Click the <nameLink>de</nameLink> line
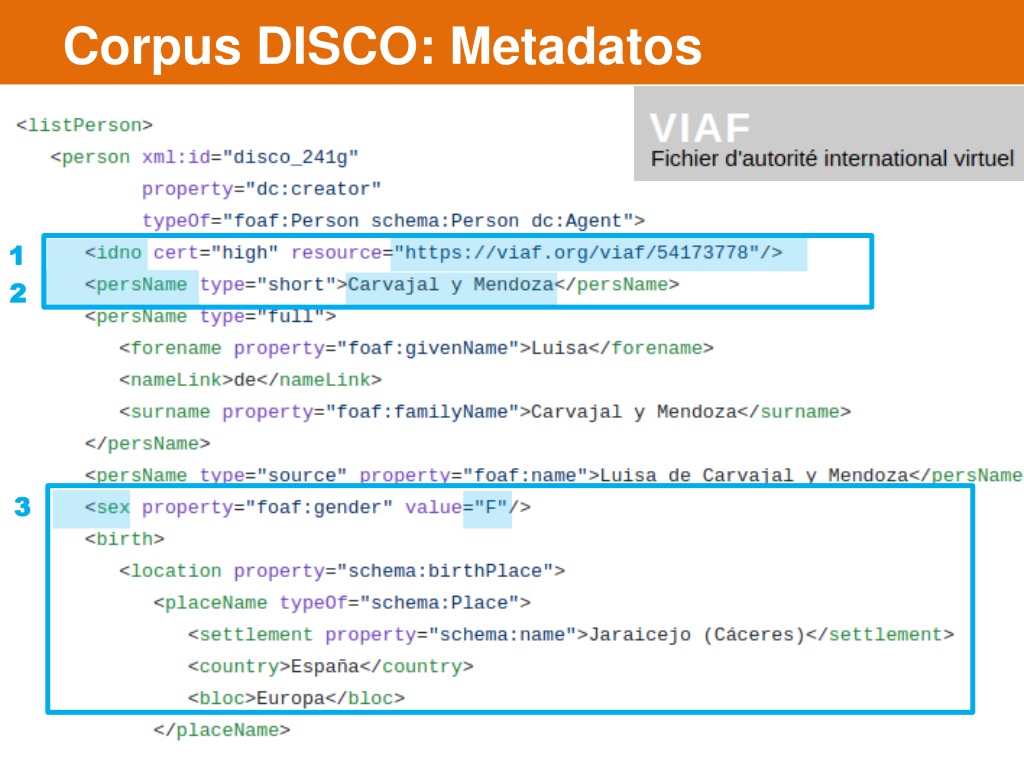 (250, 380)
